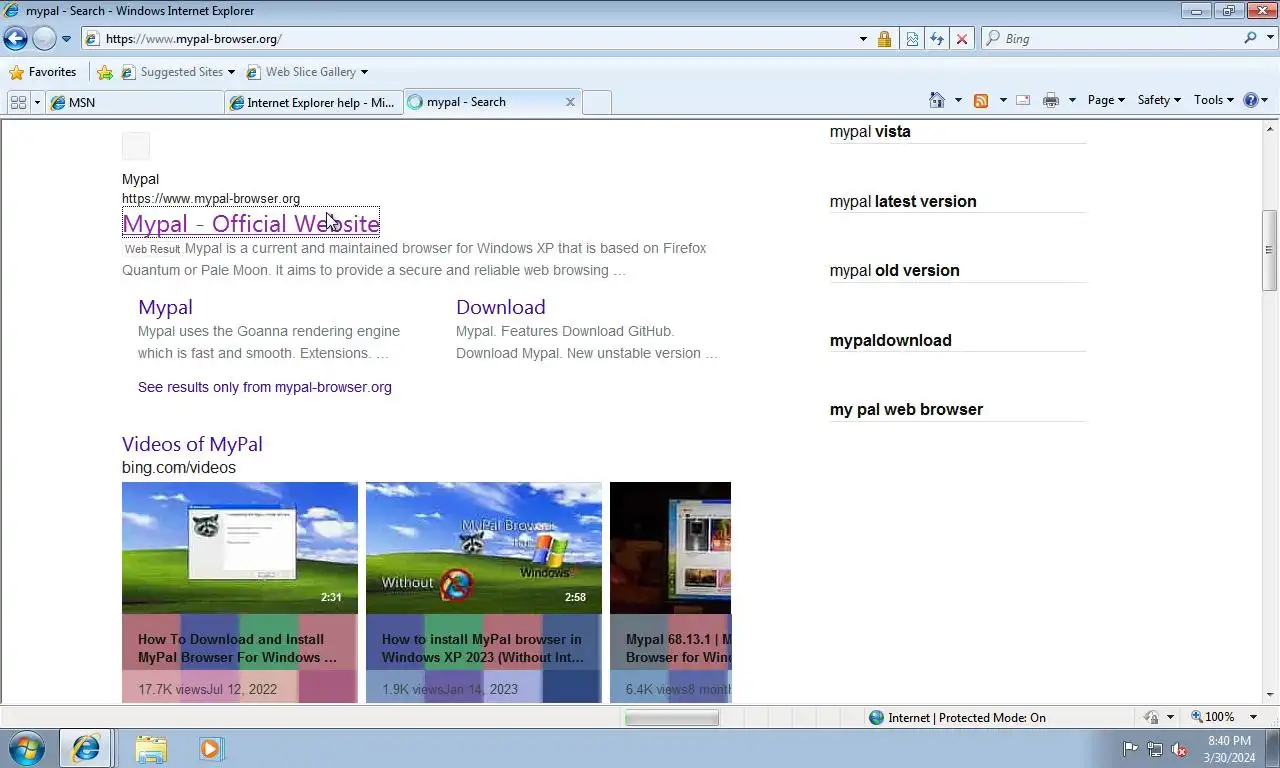Open zoom level dropdown arrow

point(1253,717)
